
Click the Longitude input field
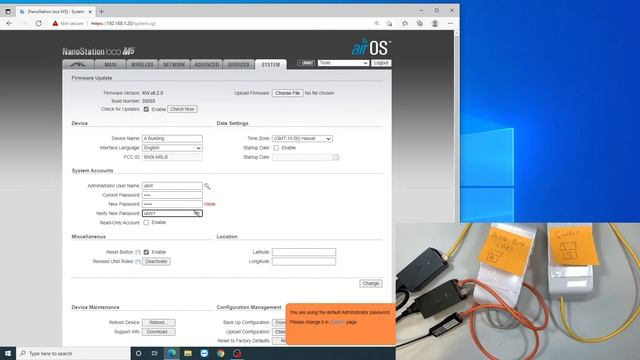(304, 261)
